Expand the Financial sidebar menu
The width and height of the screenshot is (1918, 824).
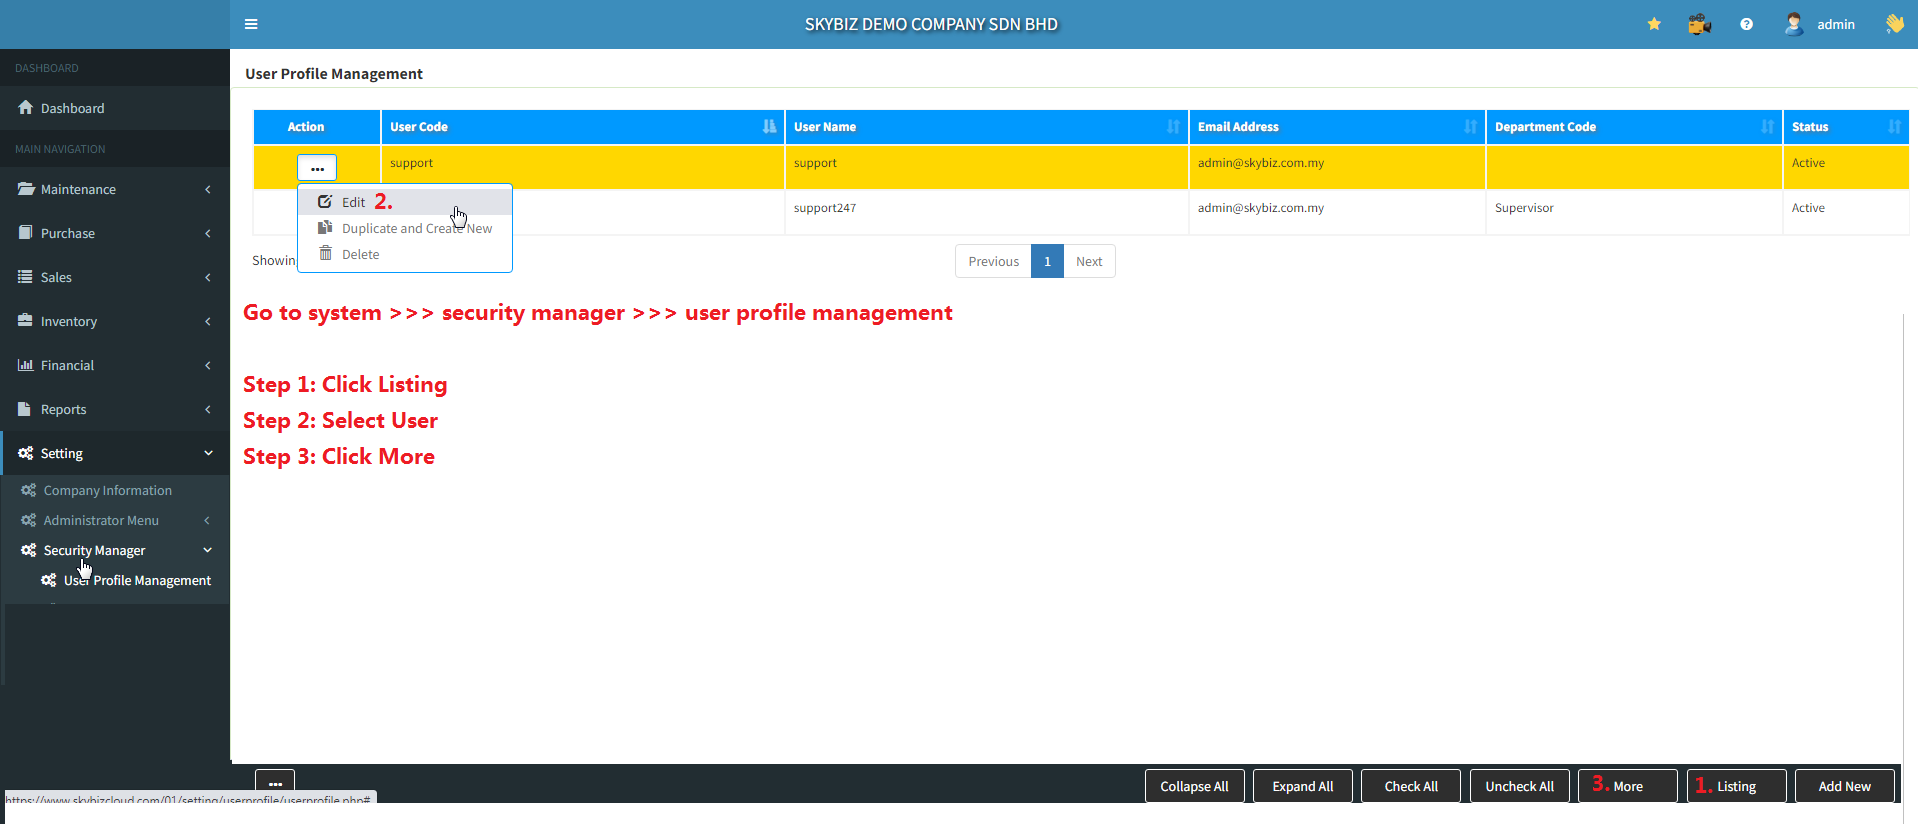pos(115,365)
